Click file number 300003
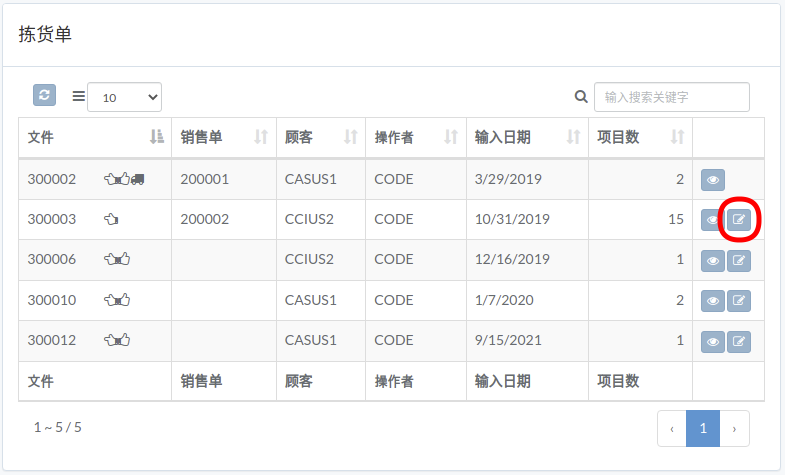The width and height of the screenshot is (785, 475). [52, 219]
